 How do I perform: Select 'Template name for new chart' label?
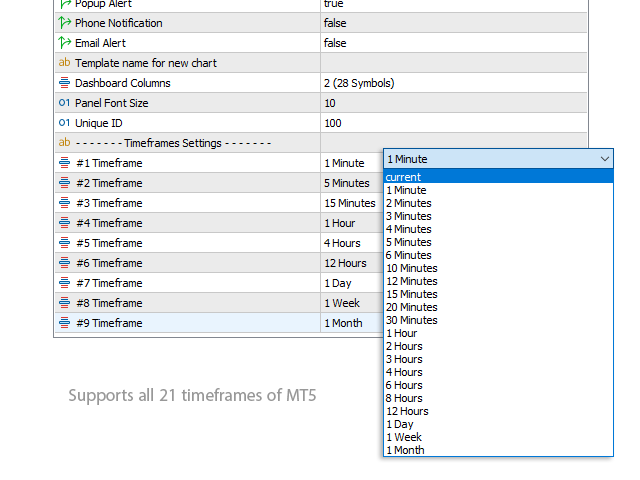(146, 63)
